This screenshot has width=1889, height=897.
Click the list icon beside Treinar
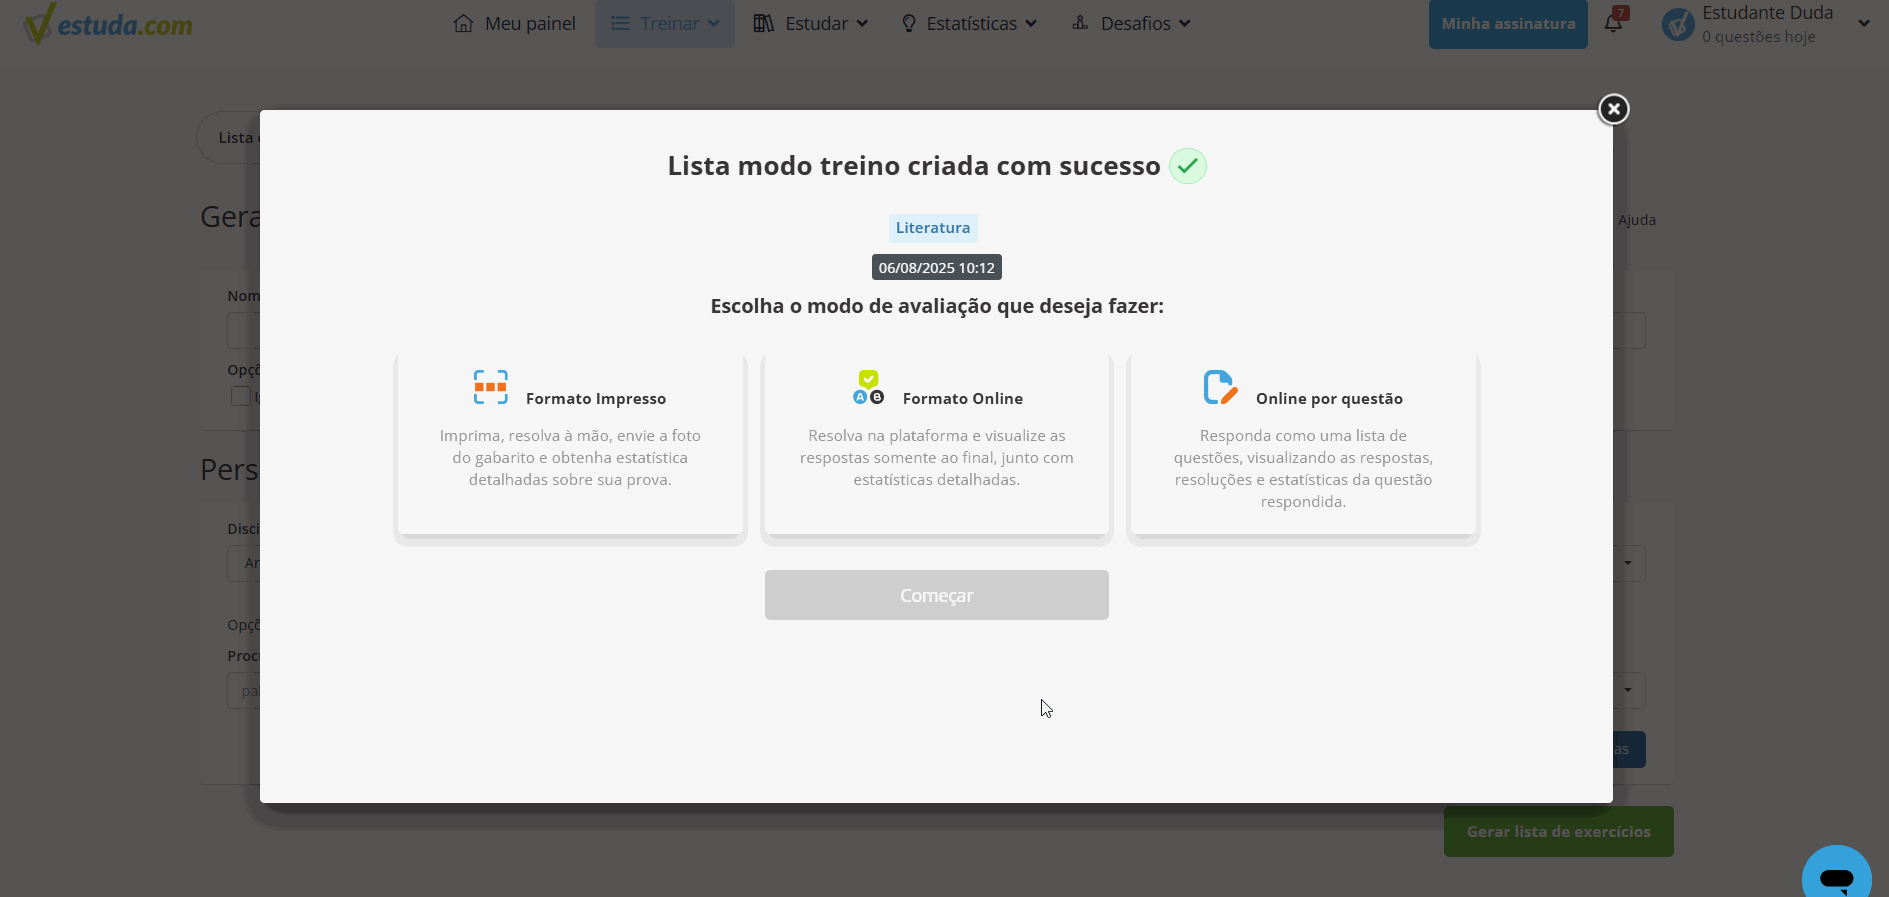point(621,23)
